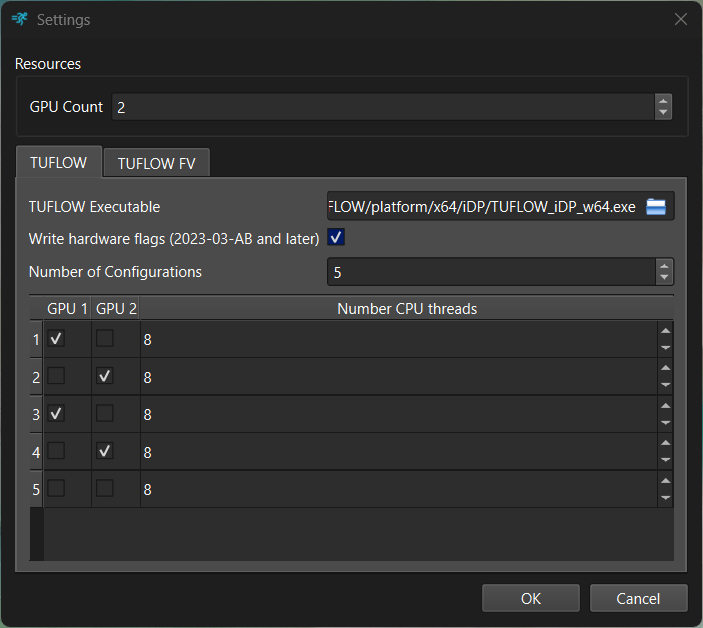Uncheck GPU 1 for configuration 3
Viewport: 703px width, 628px height.
click(x=56, y=413)
